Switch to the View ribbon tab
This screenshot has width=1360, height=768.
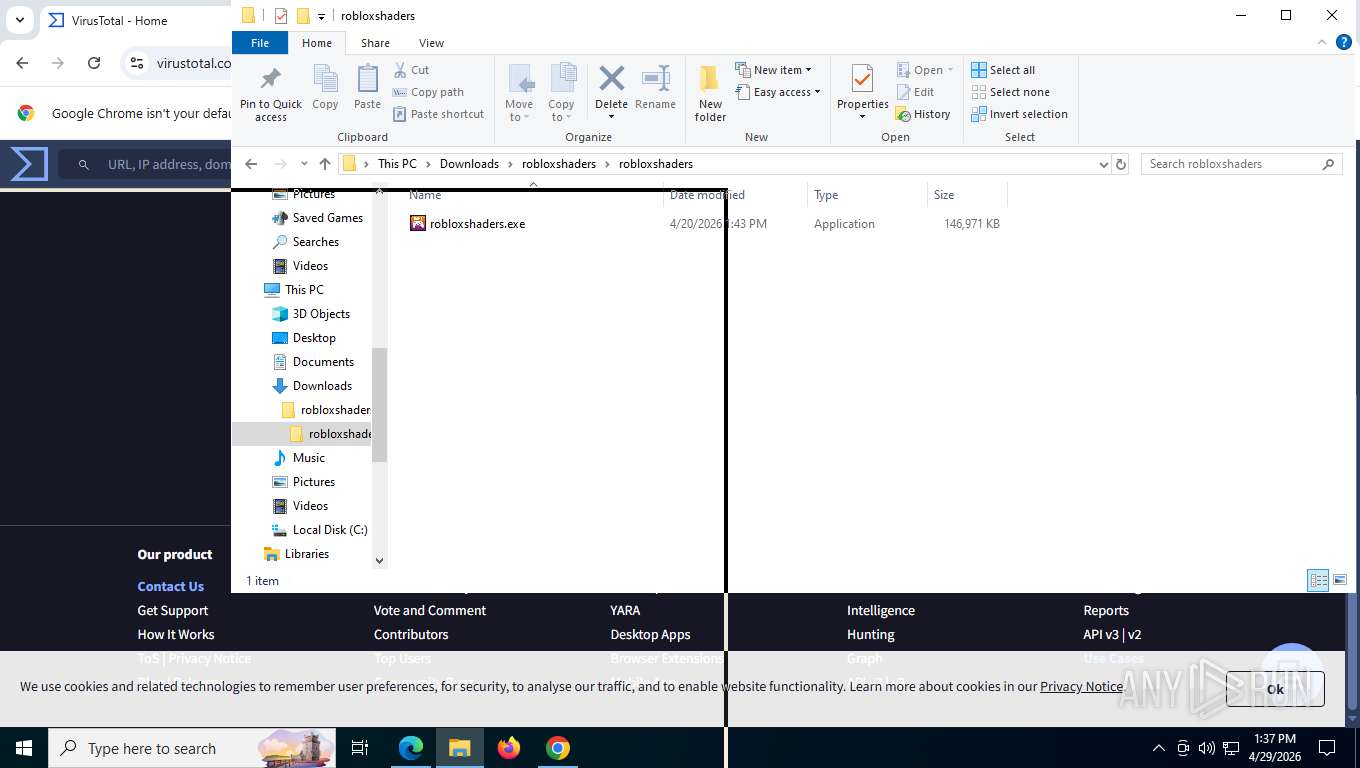[431, 43]
